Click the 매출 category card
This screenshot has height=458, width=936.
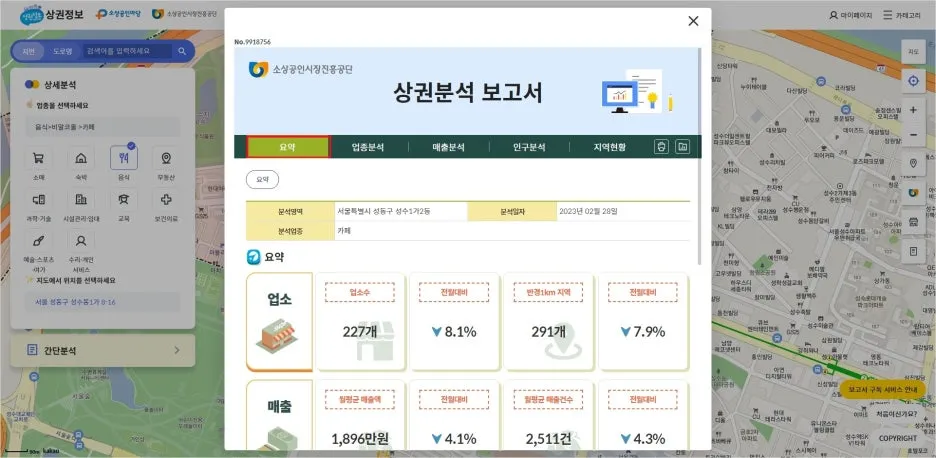279,416
